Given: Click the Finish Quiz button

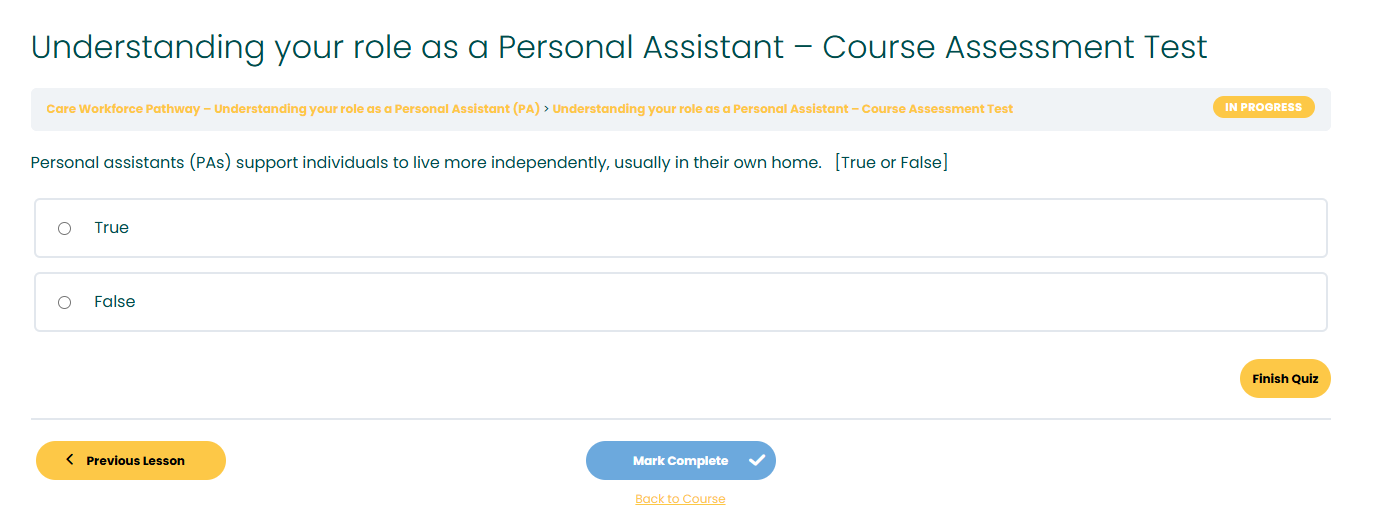Looking at the screenshot, I should click(x=1285, y=379).
